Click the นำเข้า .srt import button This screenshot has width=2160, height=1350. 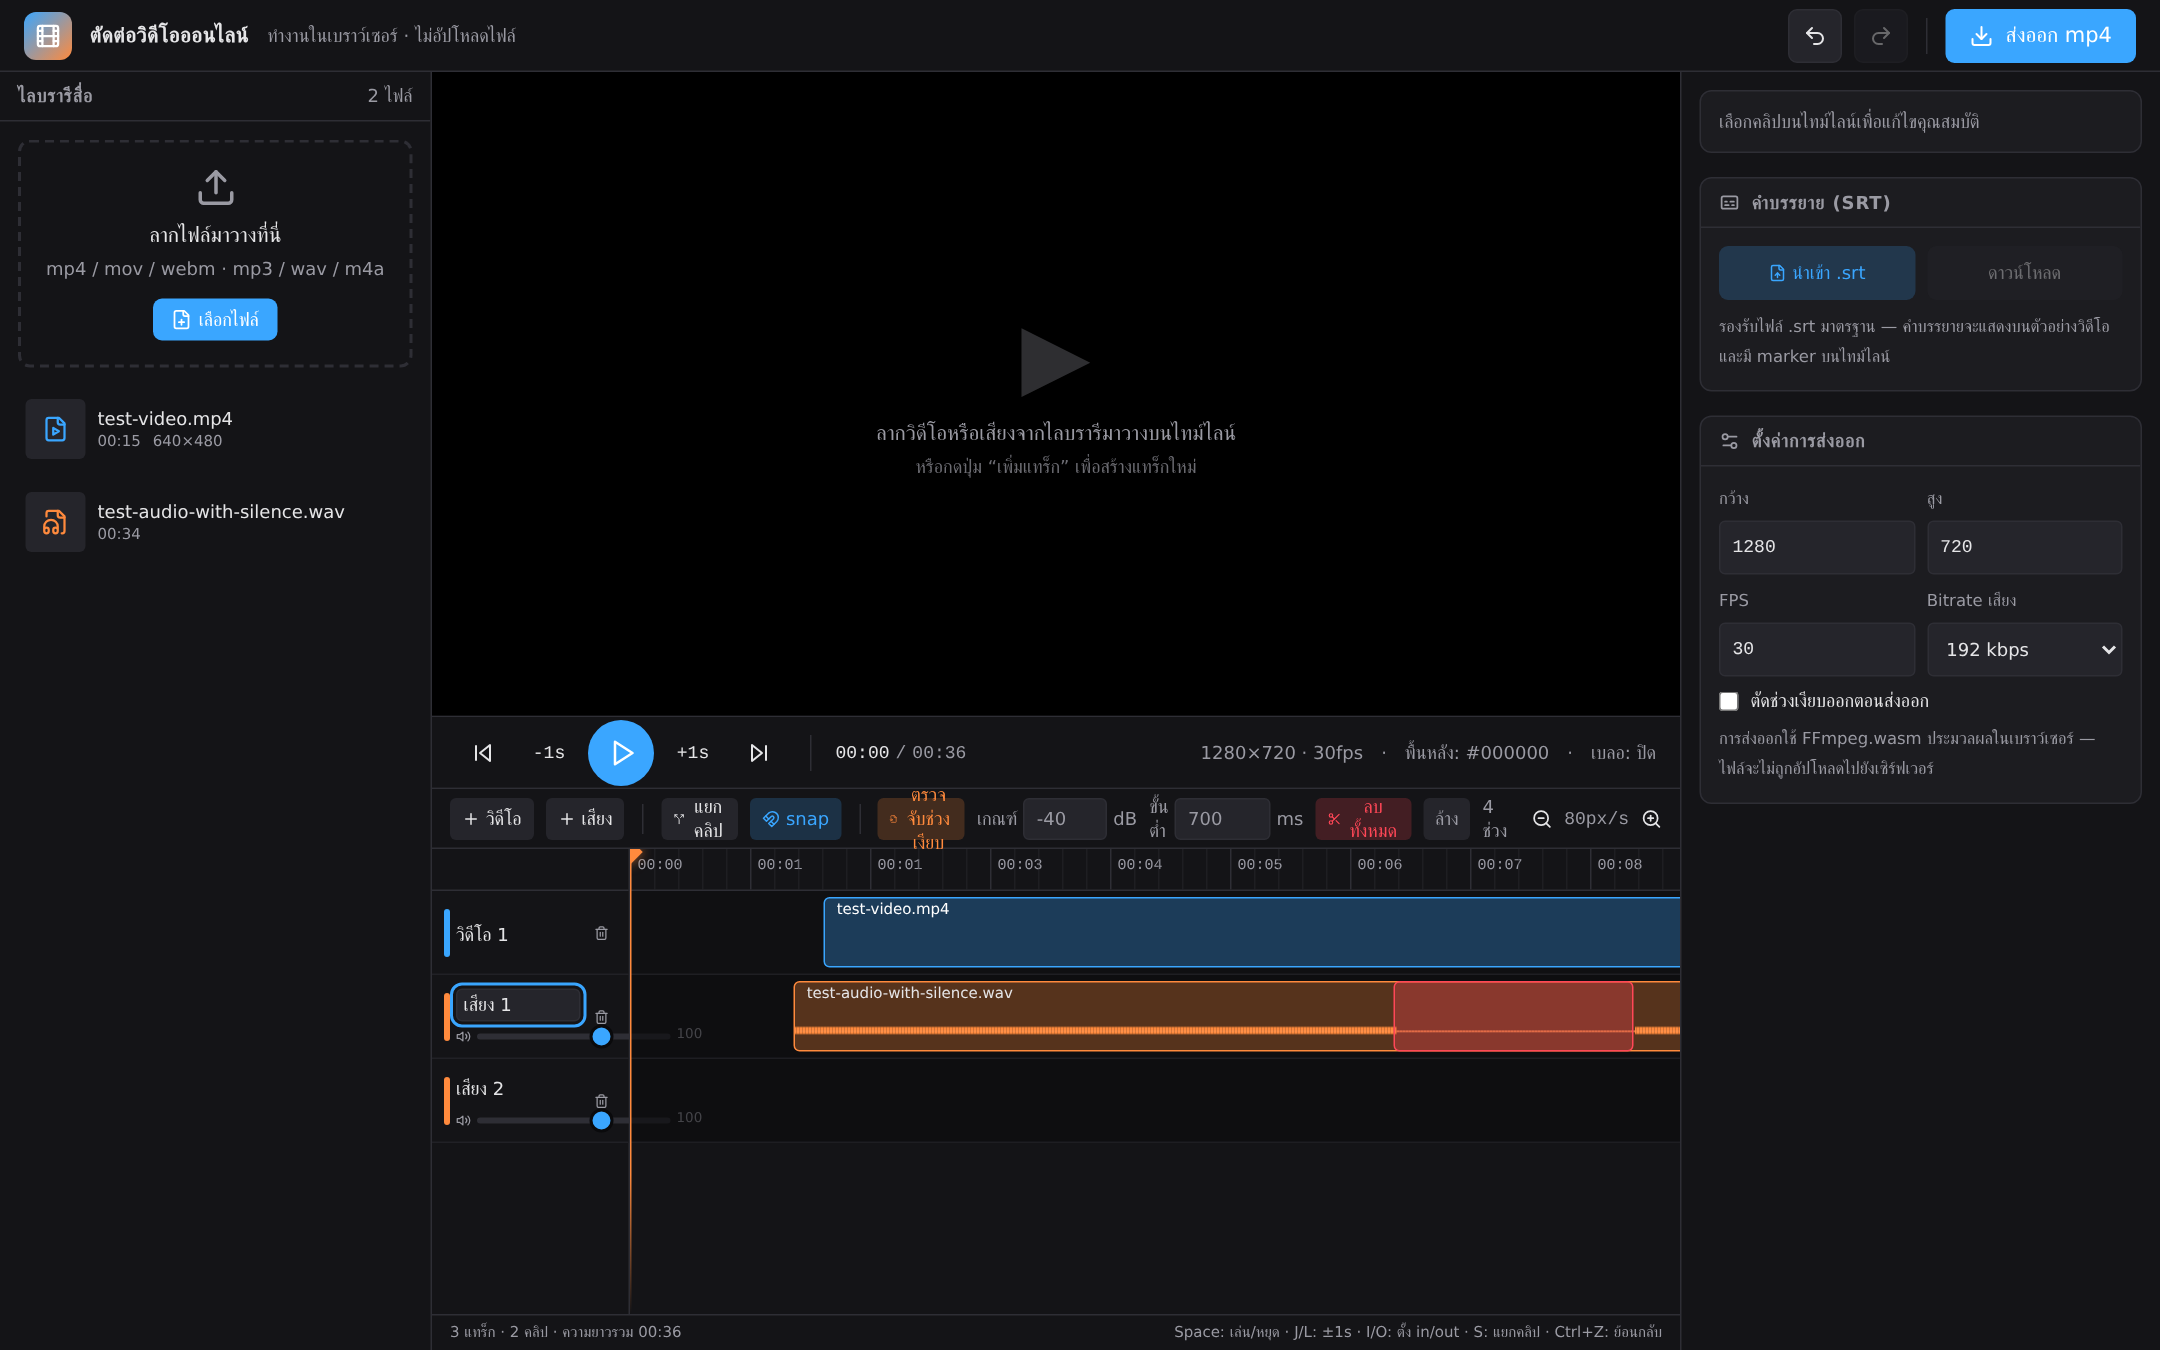(x=1816, y=273)
